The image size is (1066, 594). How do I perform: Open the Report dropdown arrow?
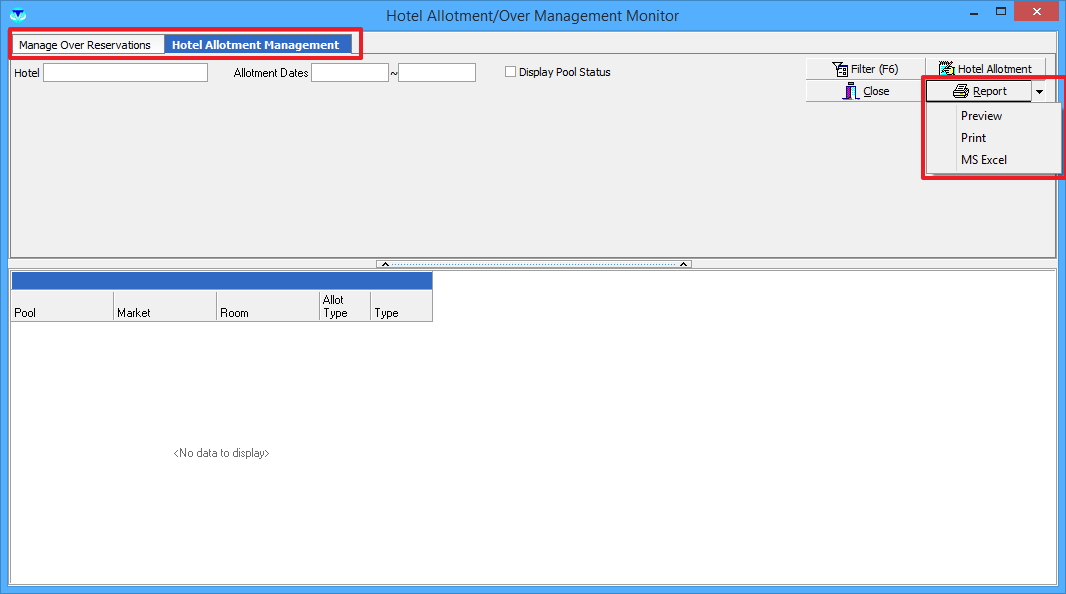pyautogui.click(x=1040, y=91)
